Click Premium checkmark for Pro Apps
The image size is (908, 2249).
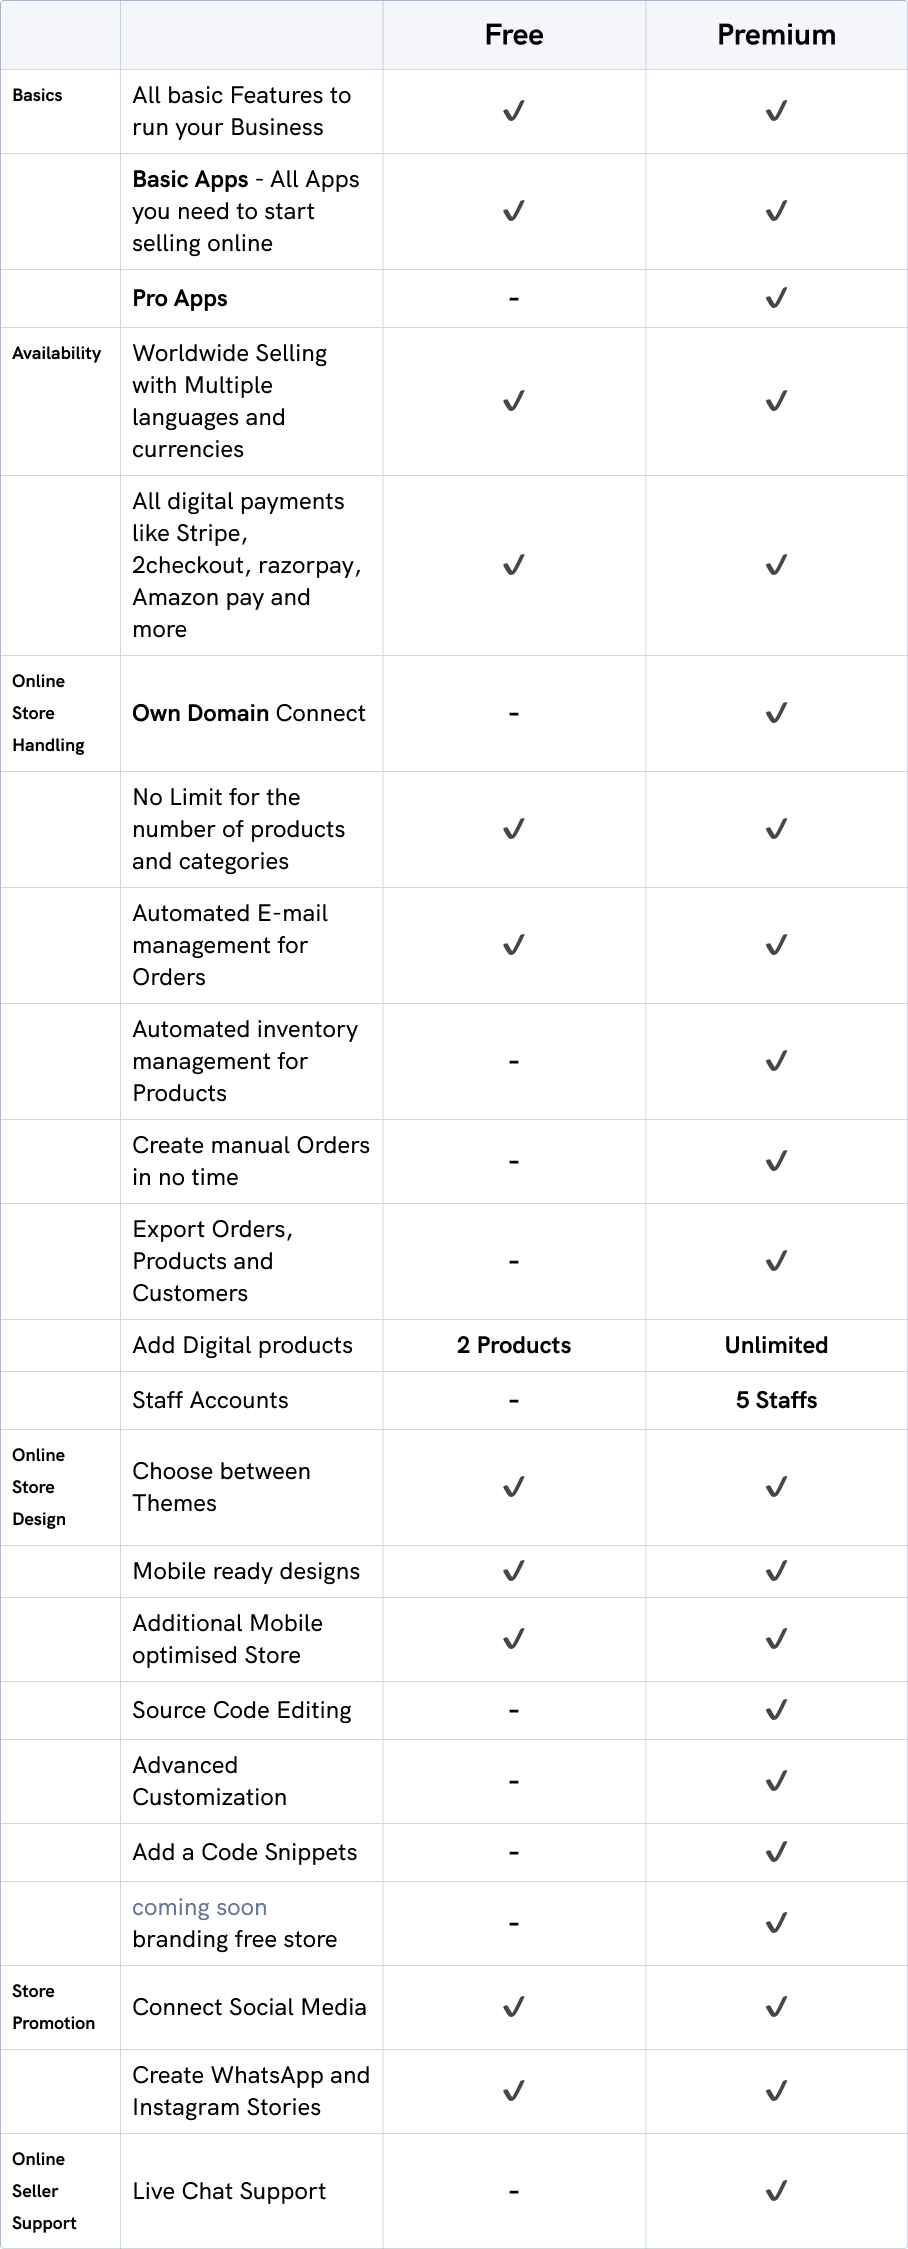[776, 298]
